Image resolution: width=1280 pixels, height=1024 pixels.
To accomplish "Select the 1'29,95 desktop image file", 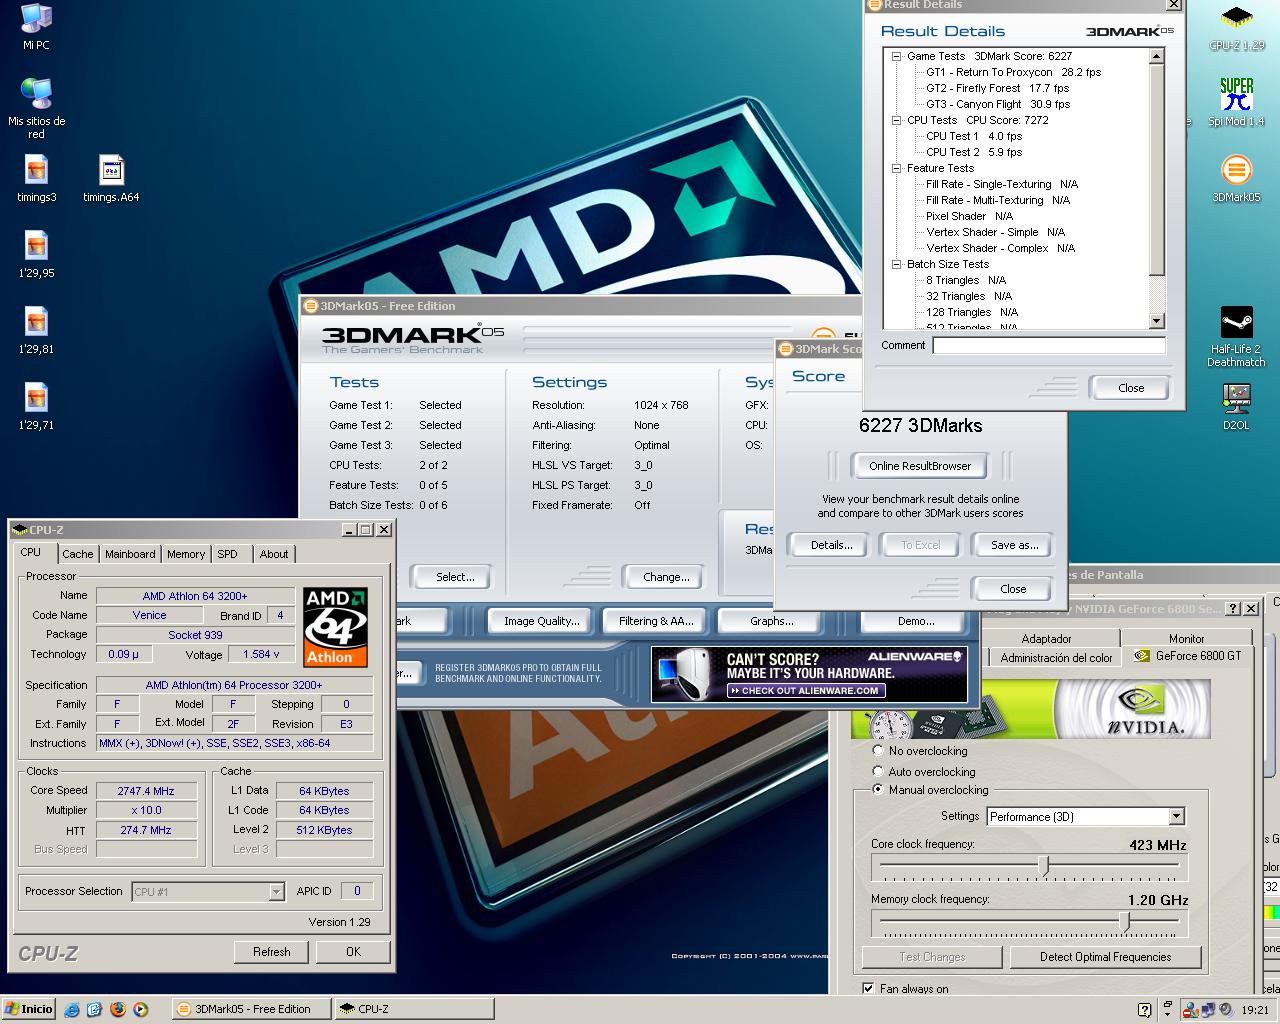I will [x=36, y=254].
